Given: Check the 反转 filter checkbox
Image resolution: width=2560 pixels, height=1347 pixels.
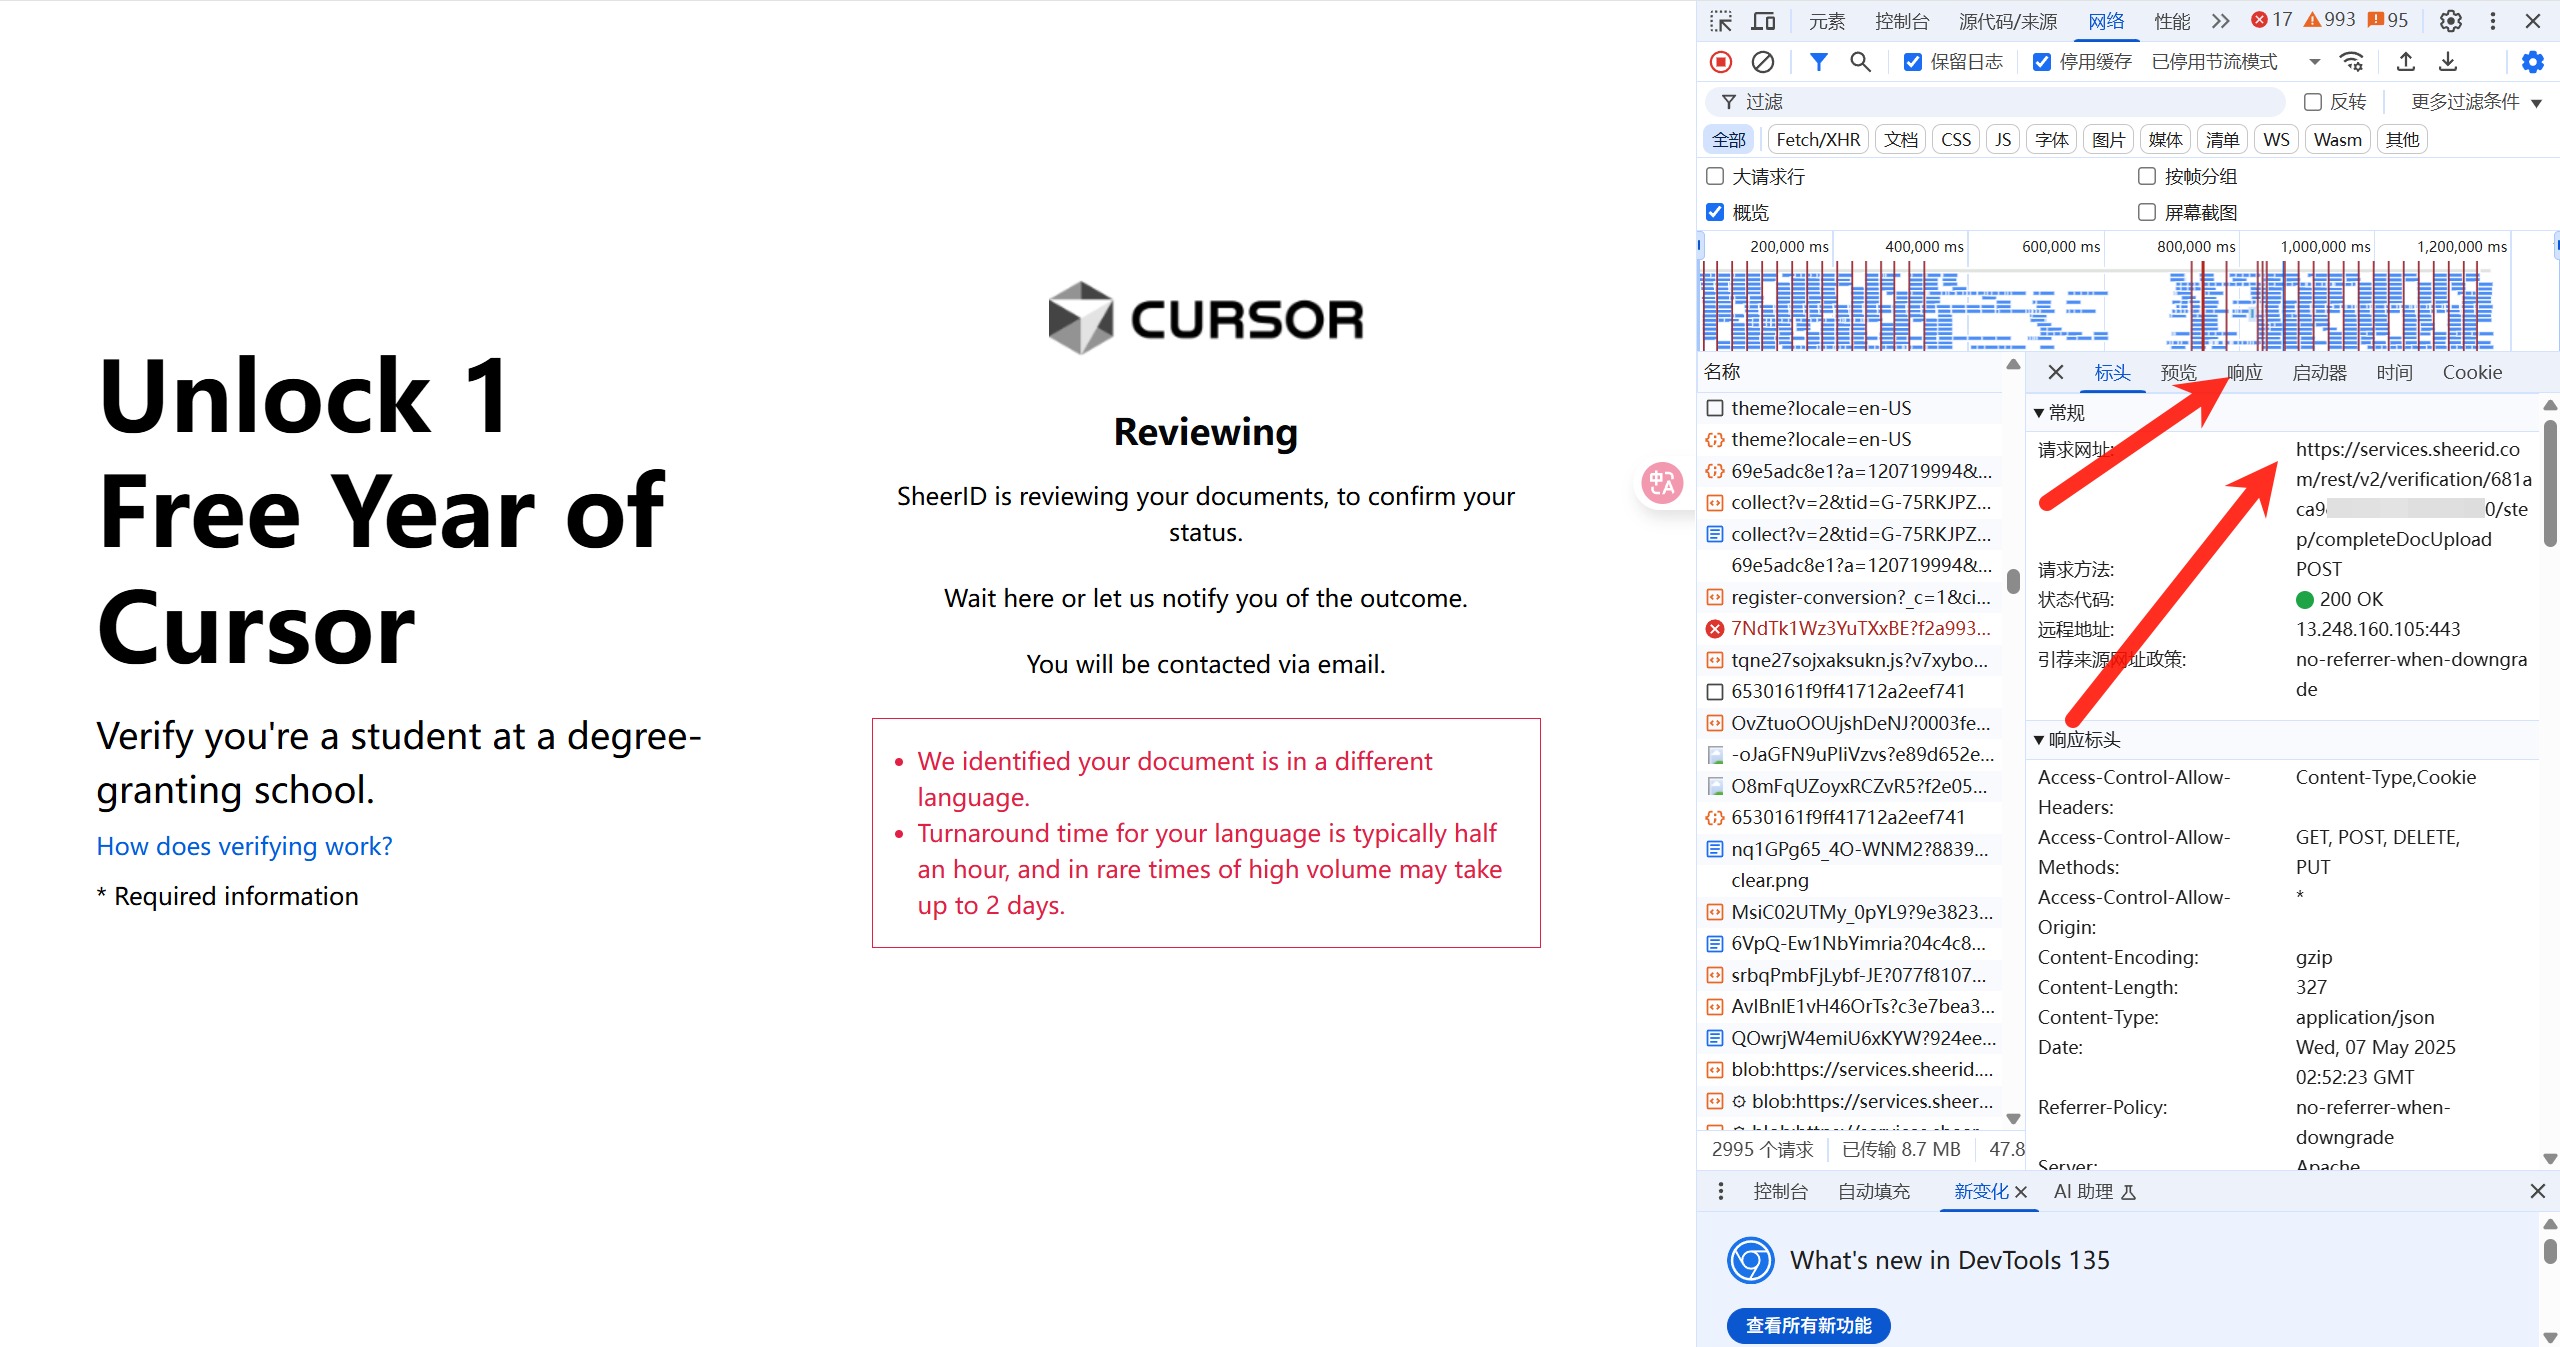Looking at the screenshot, I should point(2312,102).
